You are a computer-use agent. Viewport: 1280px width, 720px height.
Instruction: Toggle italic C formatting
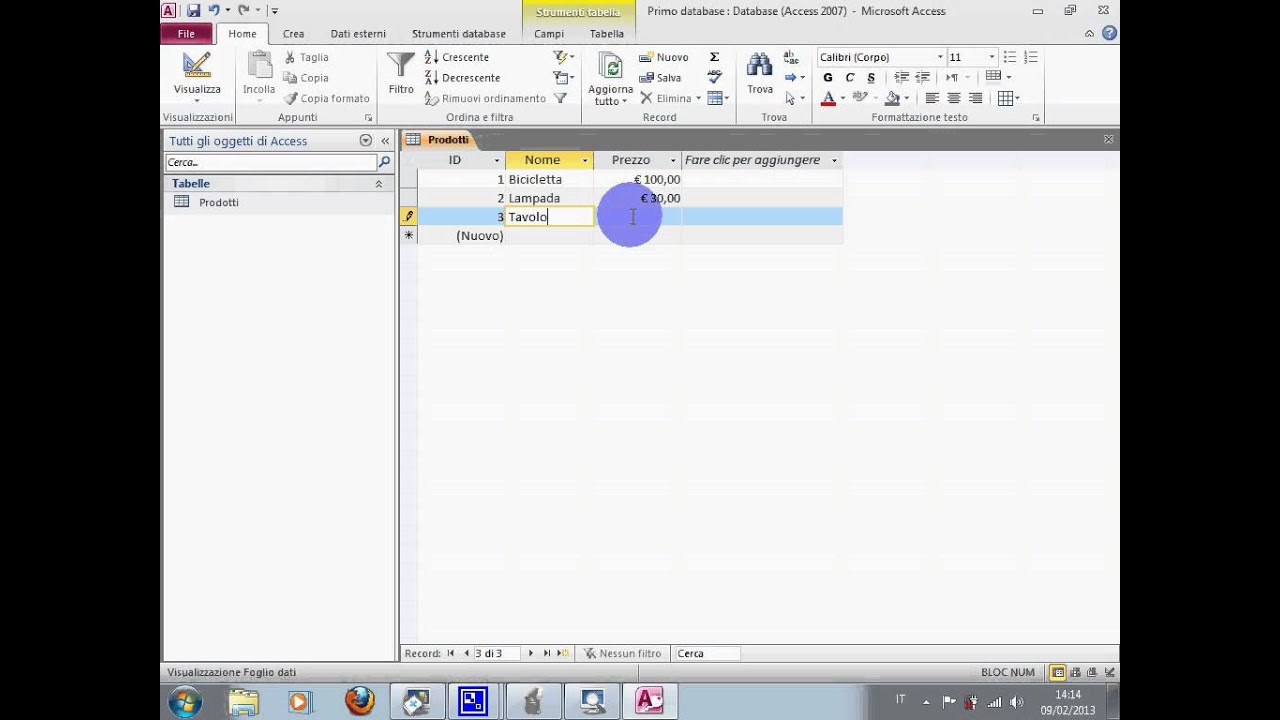[850, 77]
